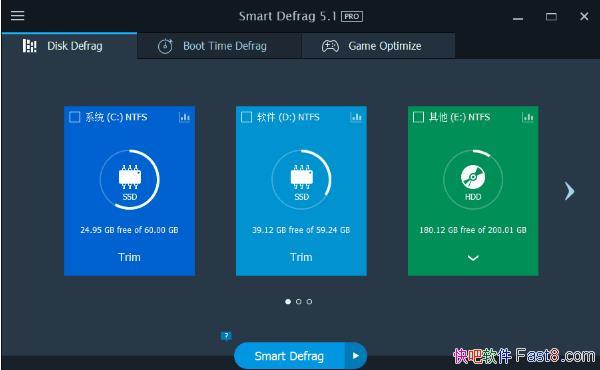Maximize the Smart Defrag window
Image resolution: width=600 pixels, height=370 pixels.
[x=551, y=16]
